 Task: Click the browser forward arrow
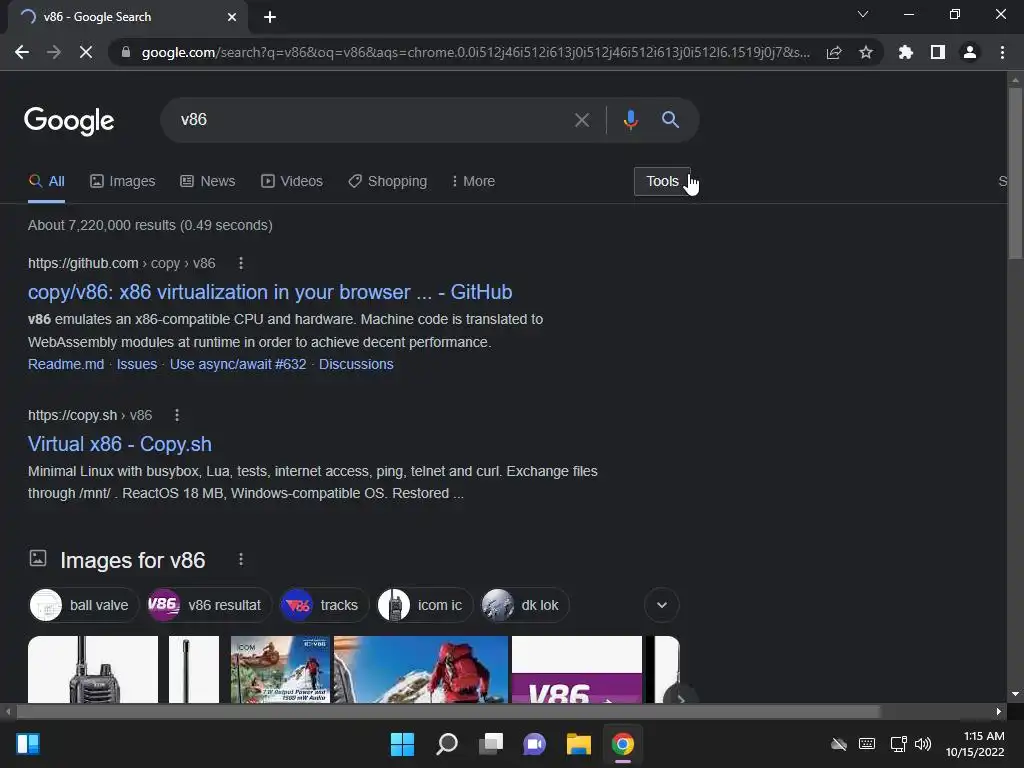coord(54,52)
